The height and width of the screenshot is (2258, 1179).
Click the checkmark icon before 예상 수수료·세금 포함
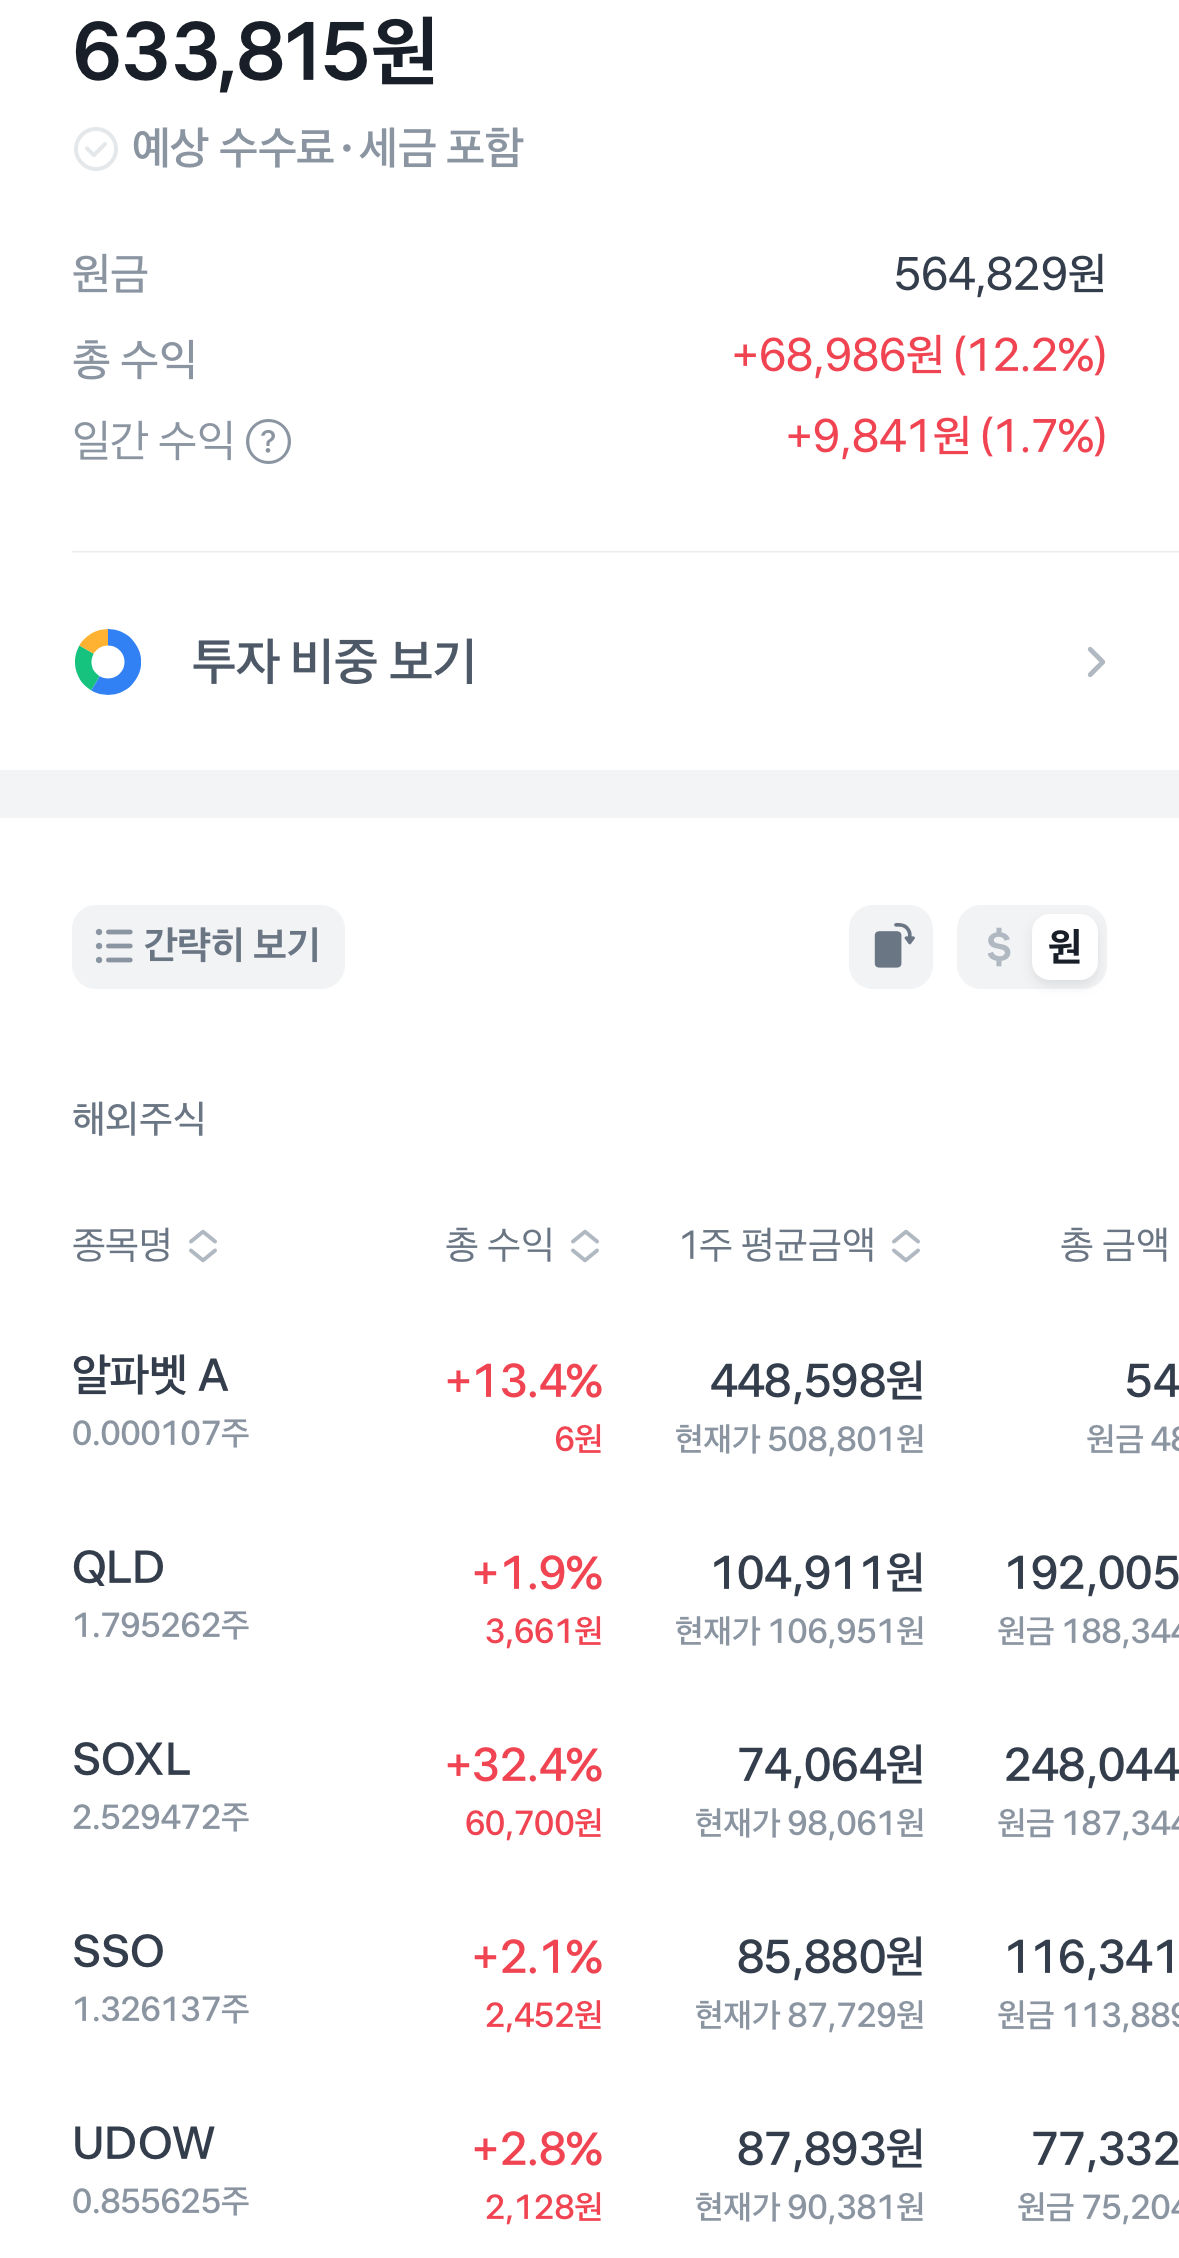94,150
